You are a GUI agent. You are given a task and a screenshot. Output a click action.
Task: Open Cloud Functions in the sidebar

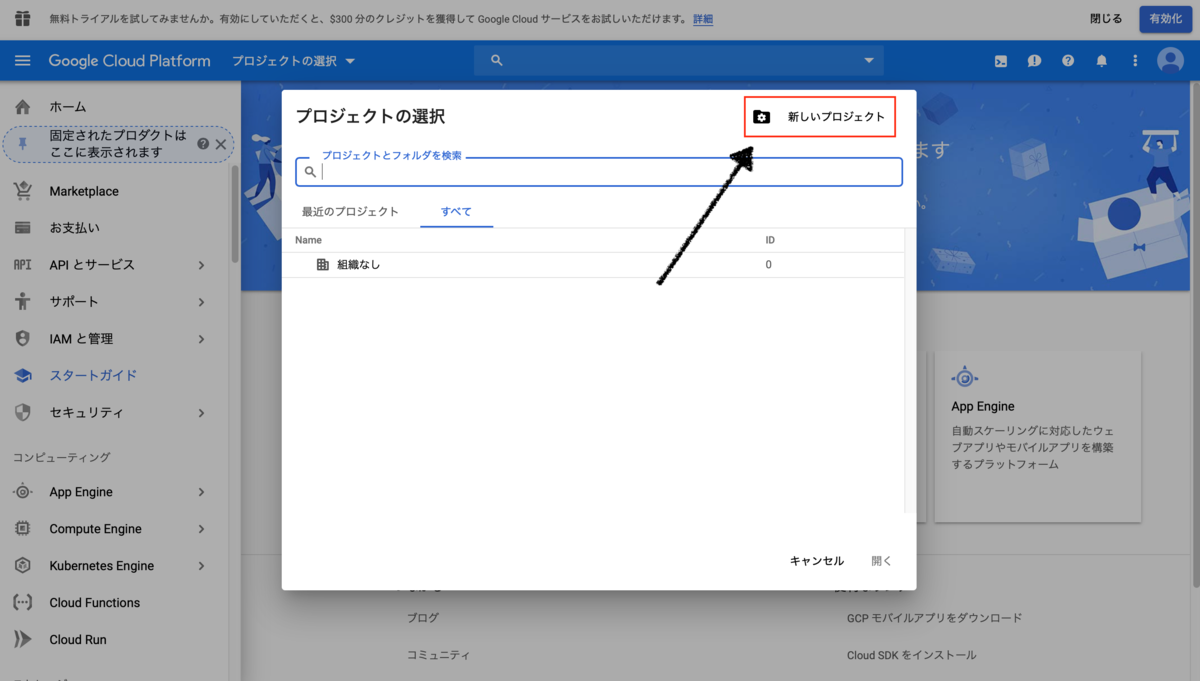pyautogui.click(x=95, y=603)
